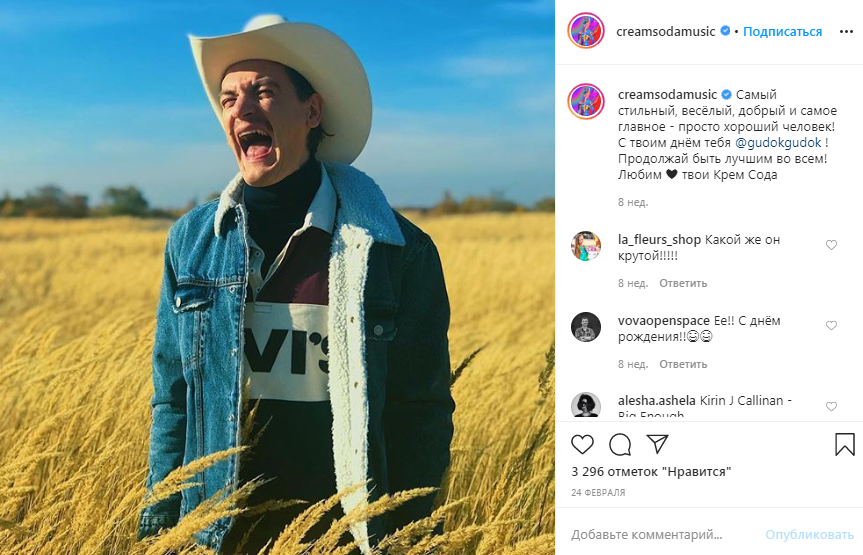Like vovaopenspace's comment
Viewport: 863px width, 555px height.
point(831,326)
